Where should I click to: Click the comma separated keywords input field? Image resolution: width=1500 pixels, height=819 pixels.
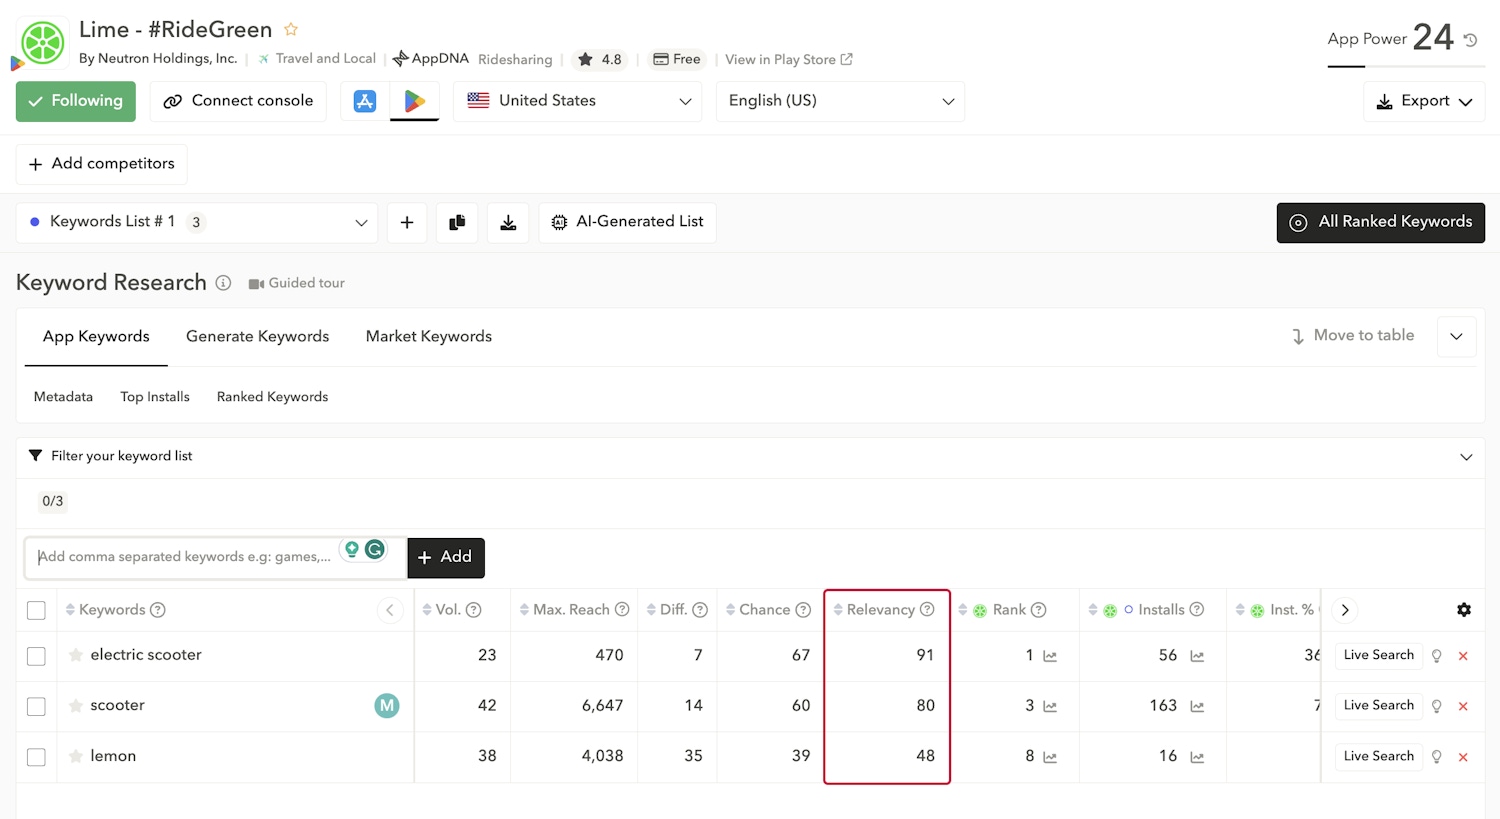[215, 558]
